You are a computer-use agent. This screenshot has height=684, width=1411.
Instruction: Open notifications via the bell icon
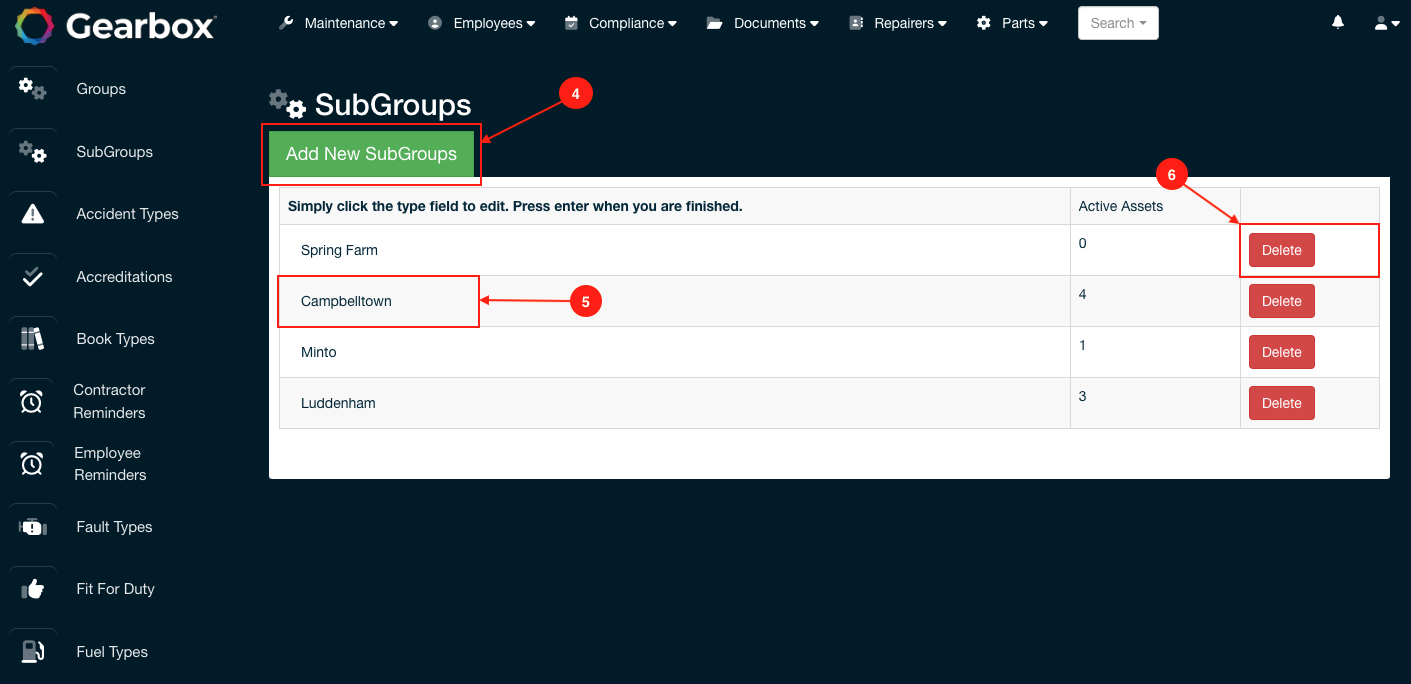coord(1337,22)
